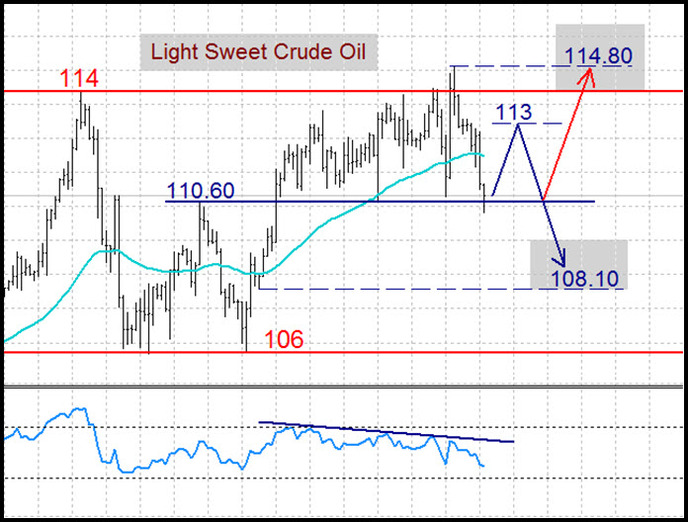Viewport: 688px width, 522px height.
Task: Click the '113' price label
Action: 513,112
